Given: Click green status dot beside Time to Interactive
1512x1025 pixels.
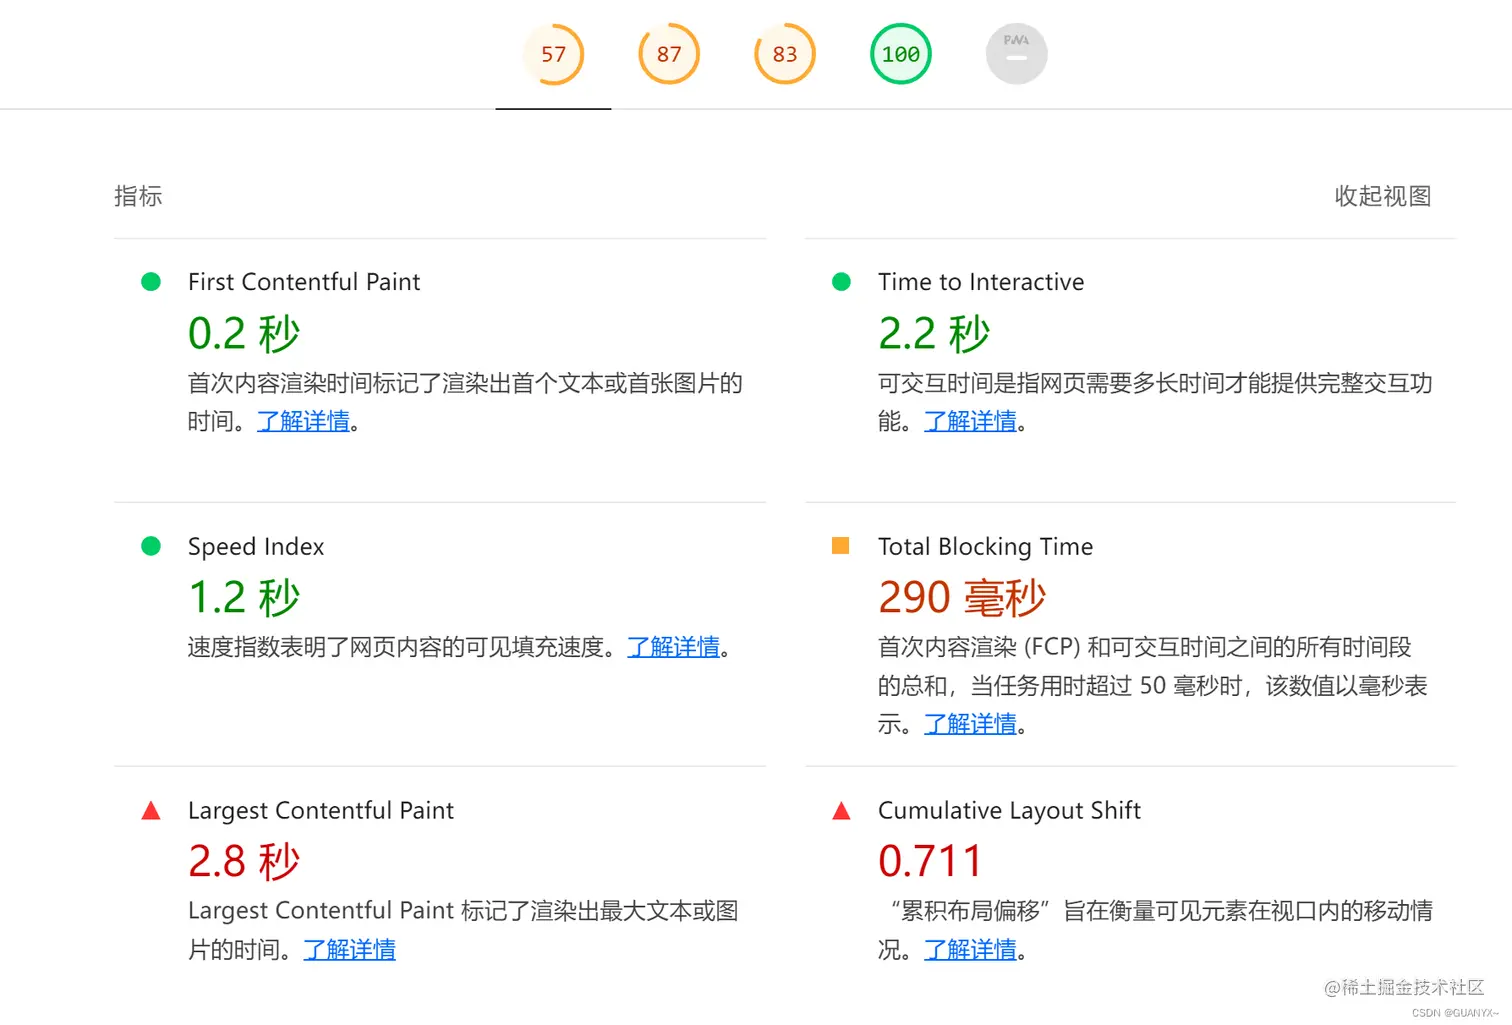Looking at the screenshot, I should pos(841,282).
